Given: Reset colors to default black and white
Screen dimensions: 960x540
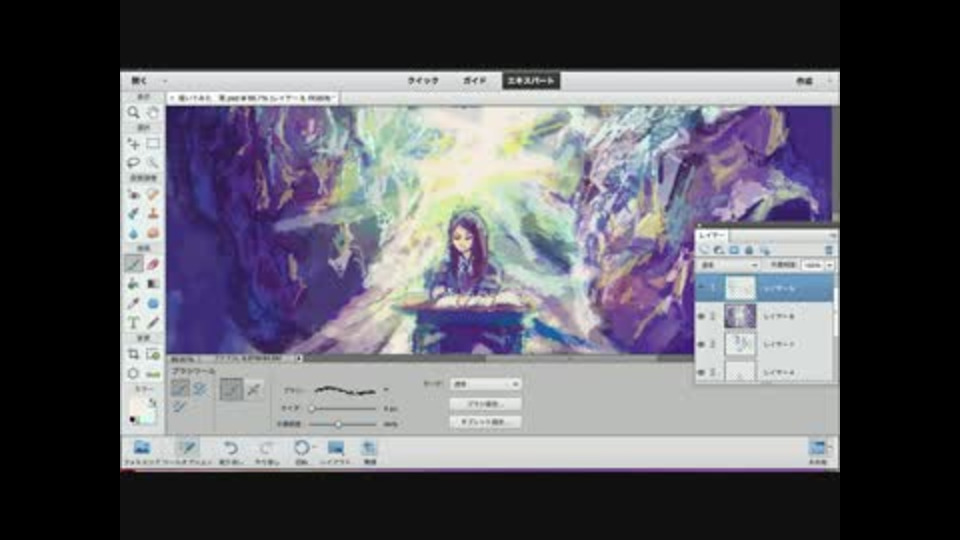Looking at the screenshot, I should (133, 420).
